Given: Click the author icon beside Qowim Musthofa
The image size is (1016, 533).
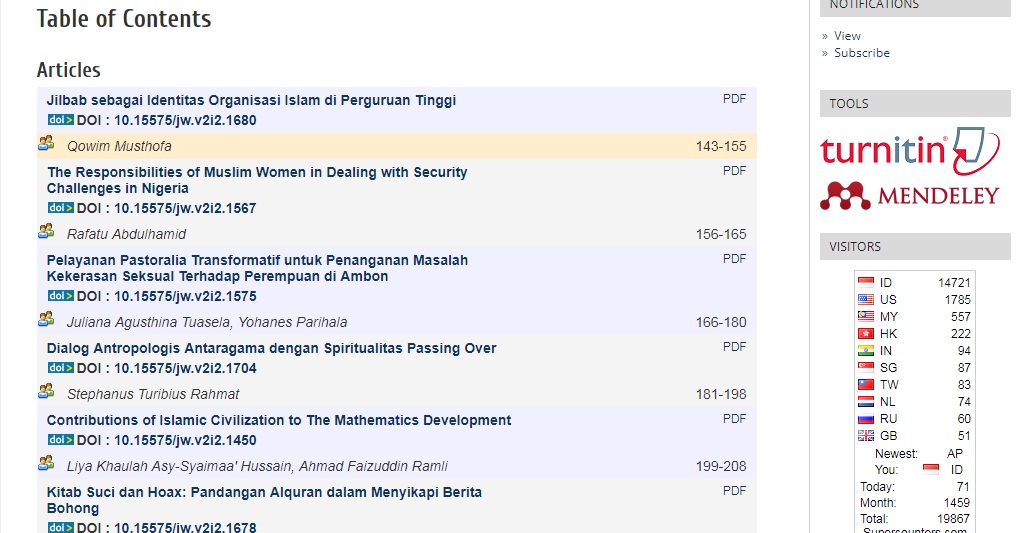Looking at the screenshot, I should [46, 144].
